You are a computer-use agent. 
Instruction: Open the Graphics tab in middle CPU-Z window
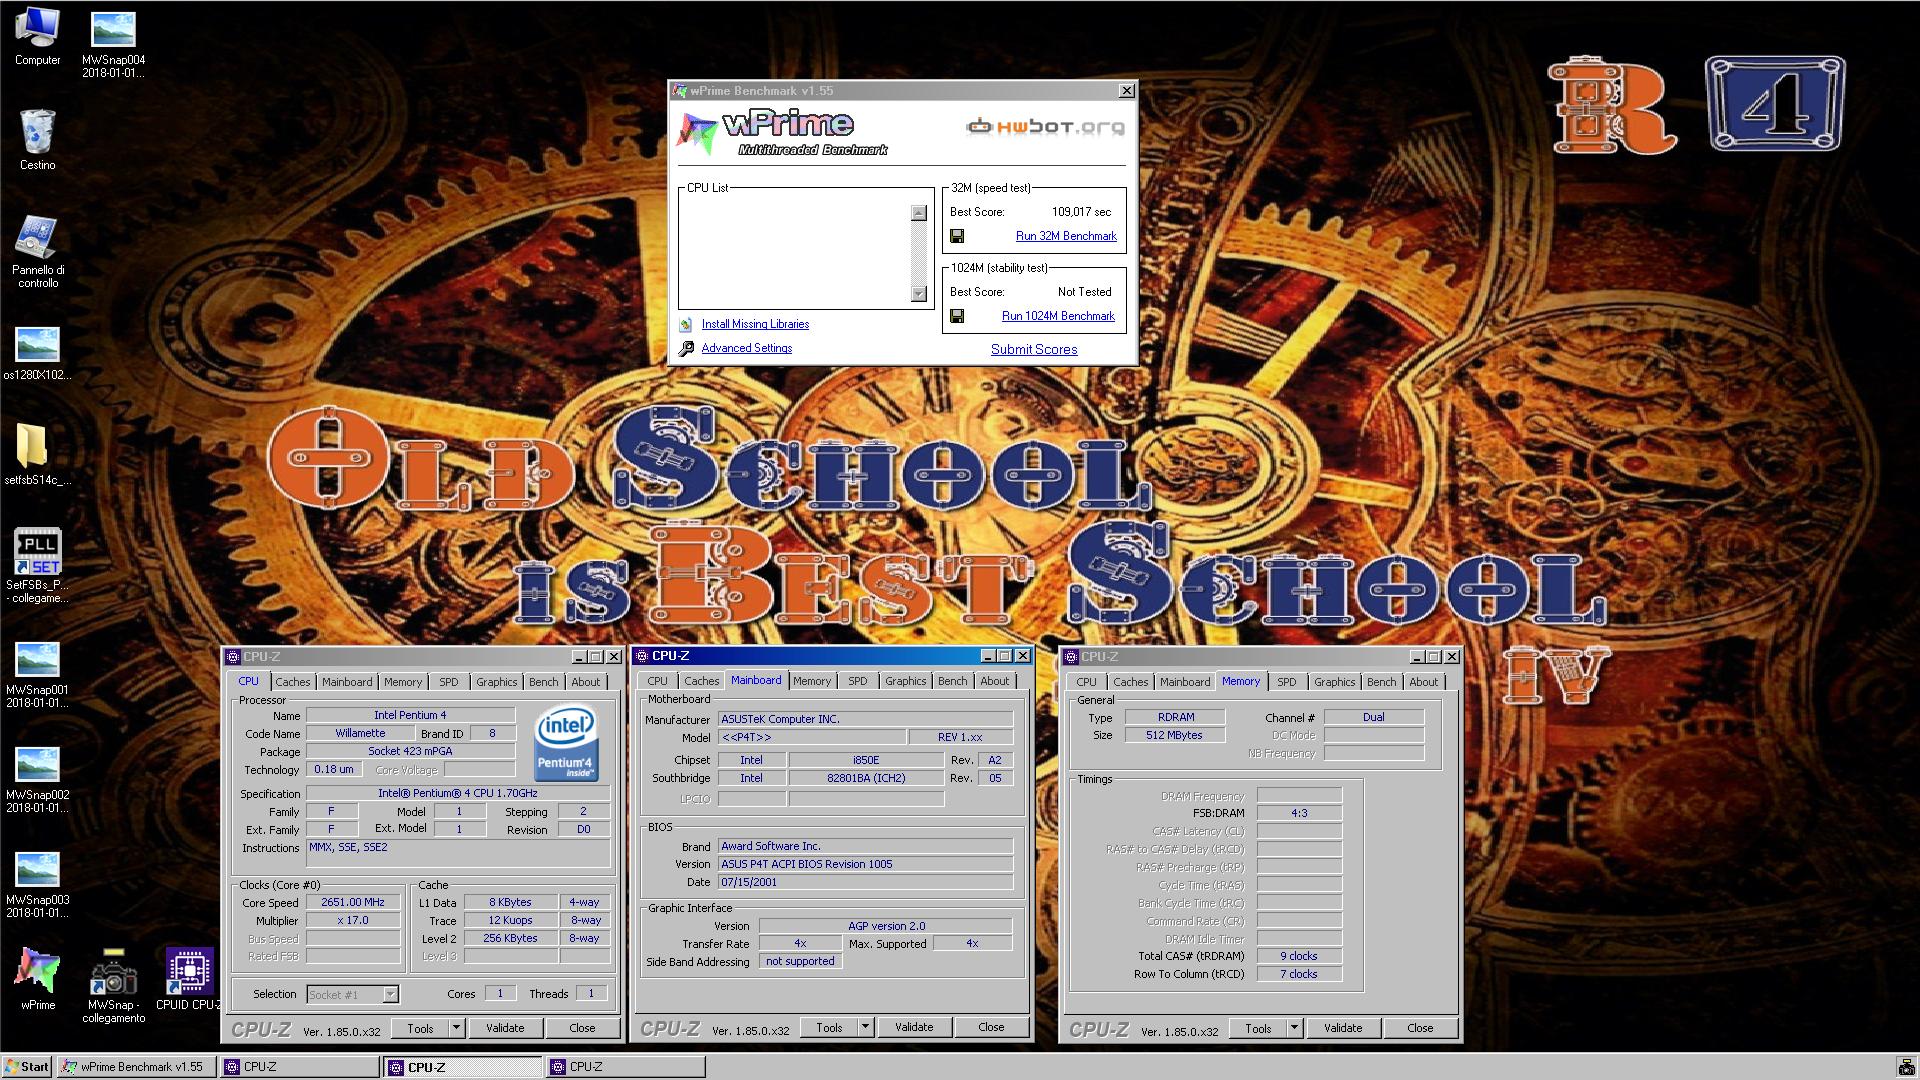[x=906, y=681]
